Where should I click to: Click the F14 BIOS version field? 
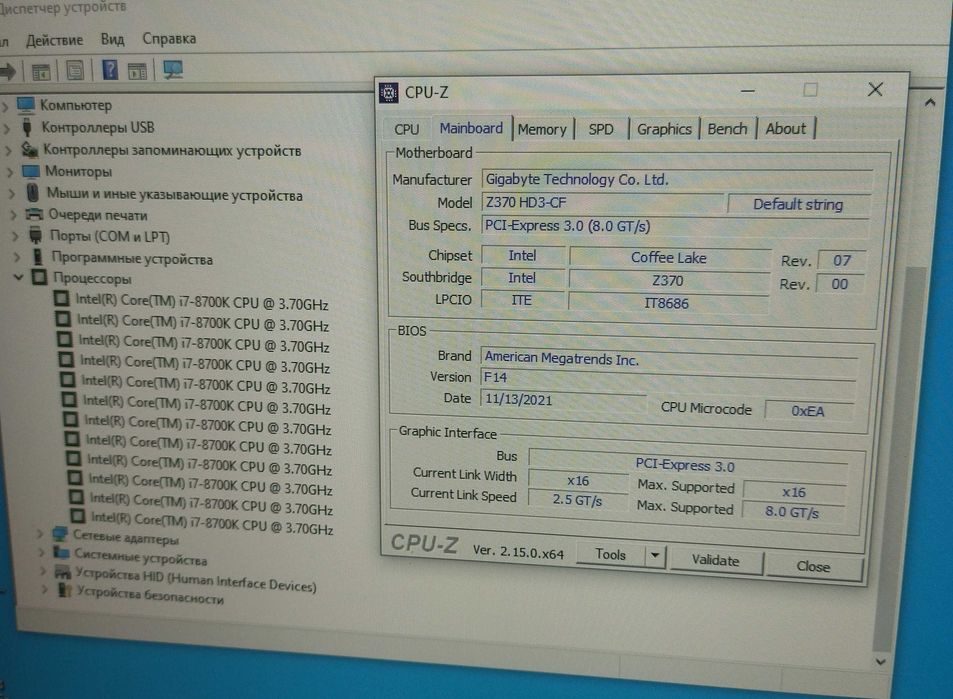point(667,378)
